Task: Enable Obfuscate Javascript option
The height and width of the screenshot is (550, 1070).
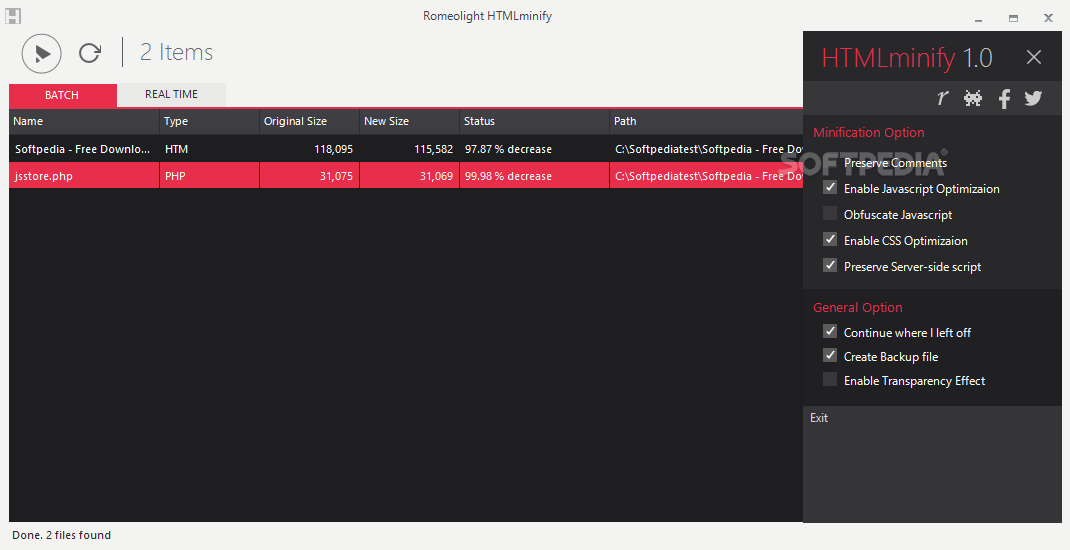Action: [830, 214]
